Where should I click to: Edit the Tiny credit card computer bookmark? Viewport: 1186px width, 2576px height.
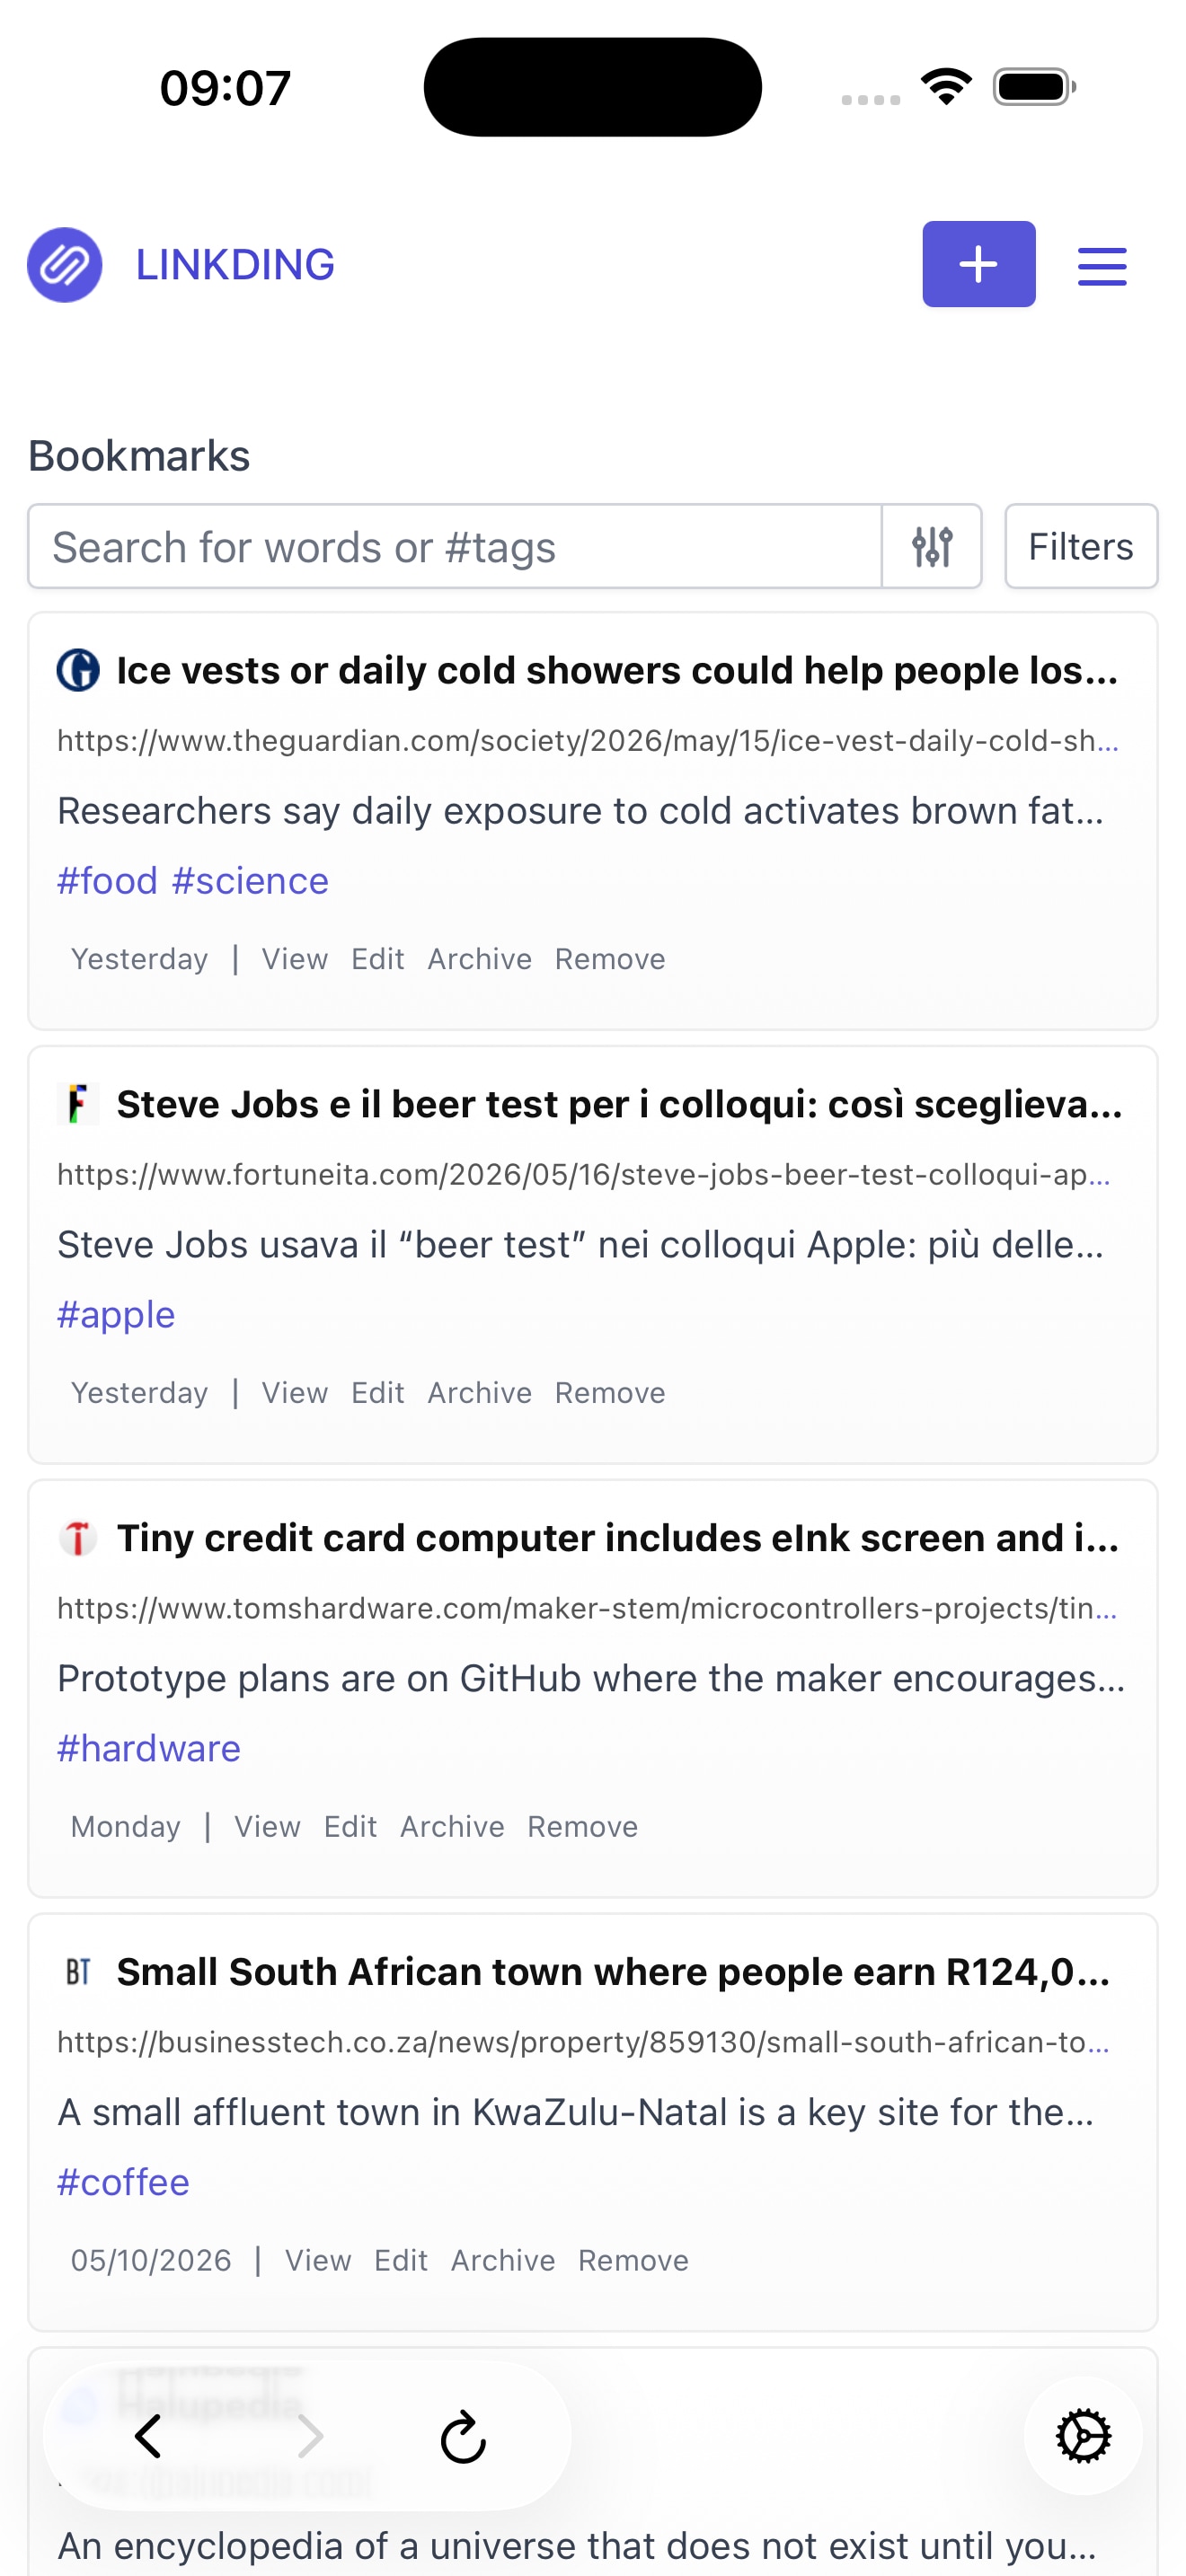point(351,1827)
